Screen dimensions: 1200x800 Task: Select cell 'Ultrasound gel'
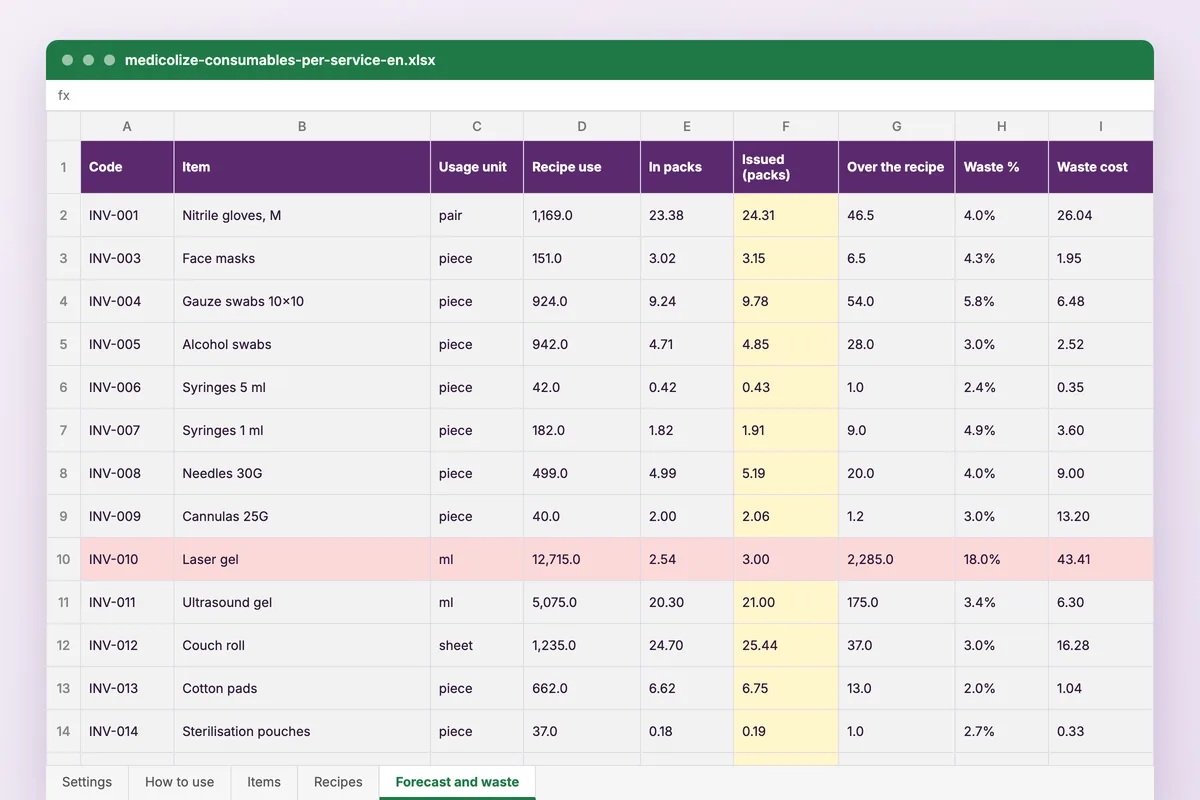302,602
